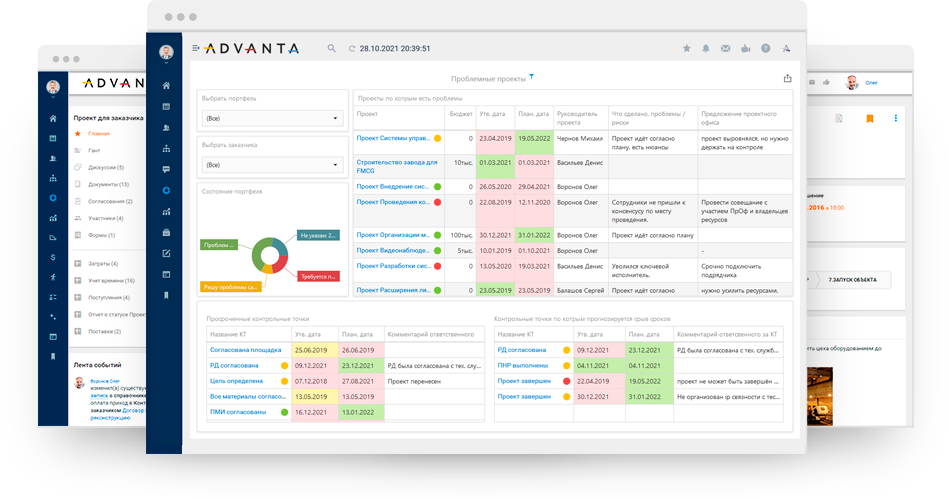Screen dimensions: 949x499
Task: Select Гант item in left project menu
Action: pos(94,150)
